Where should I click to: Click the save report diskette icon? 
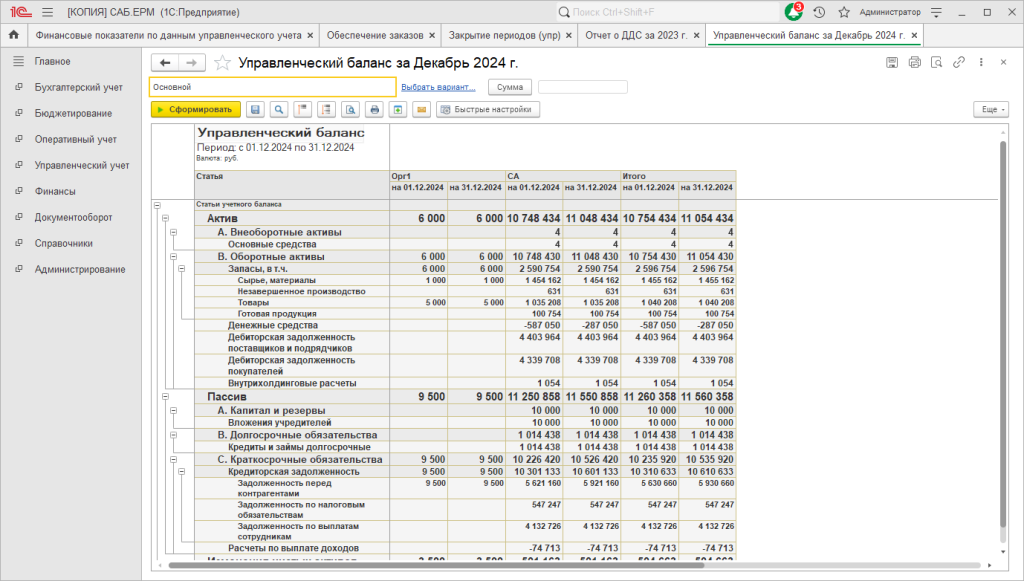[255, 110]
